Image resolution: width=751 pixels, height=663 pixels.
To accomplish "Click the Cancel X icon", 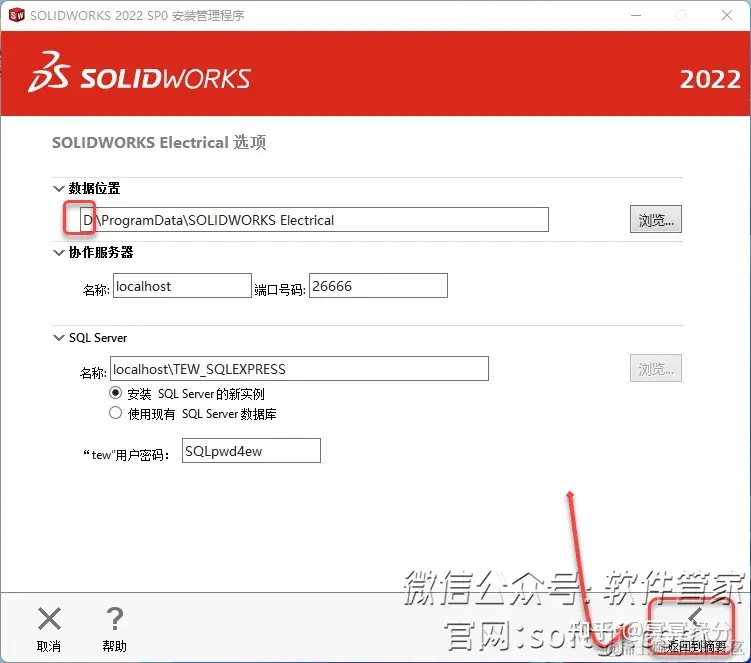I will pyautogui.click(x=49, y=618).
